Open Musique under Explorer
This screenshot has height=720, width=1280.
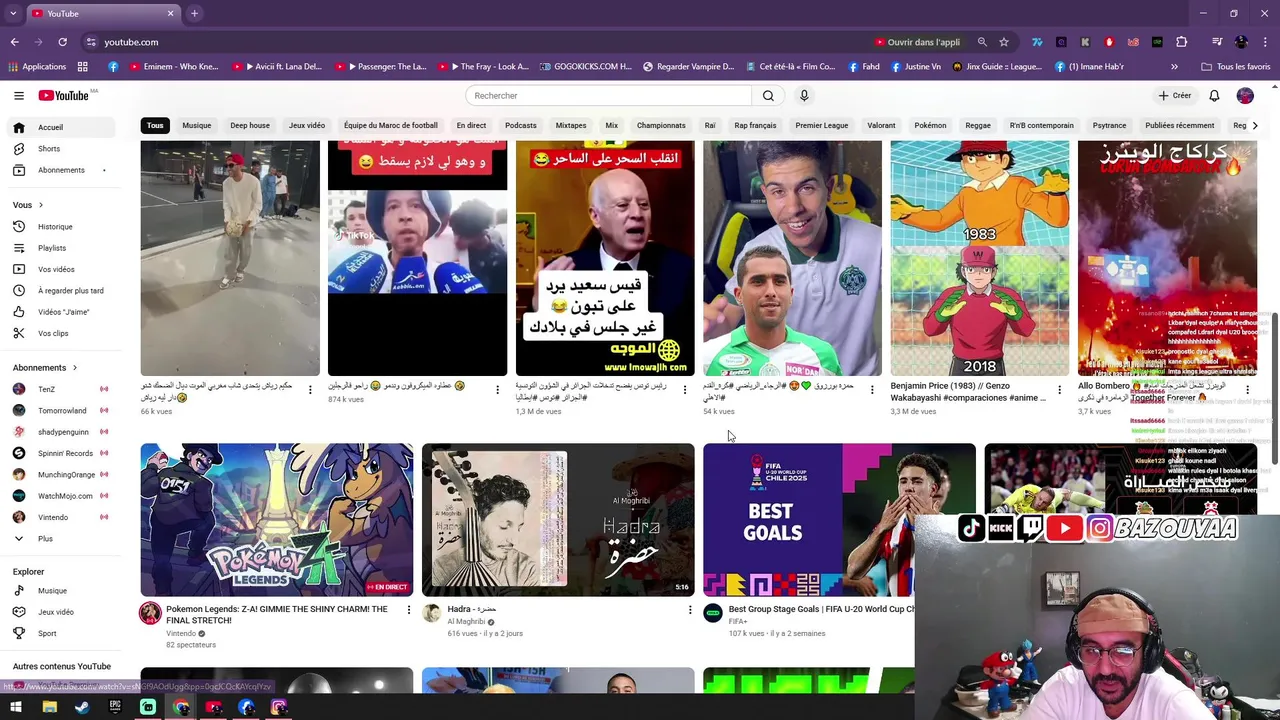point(62,591)
